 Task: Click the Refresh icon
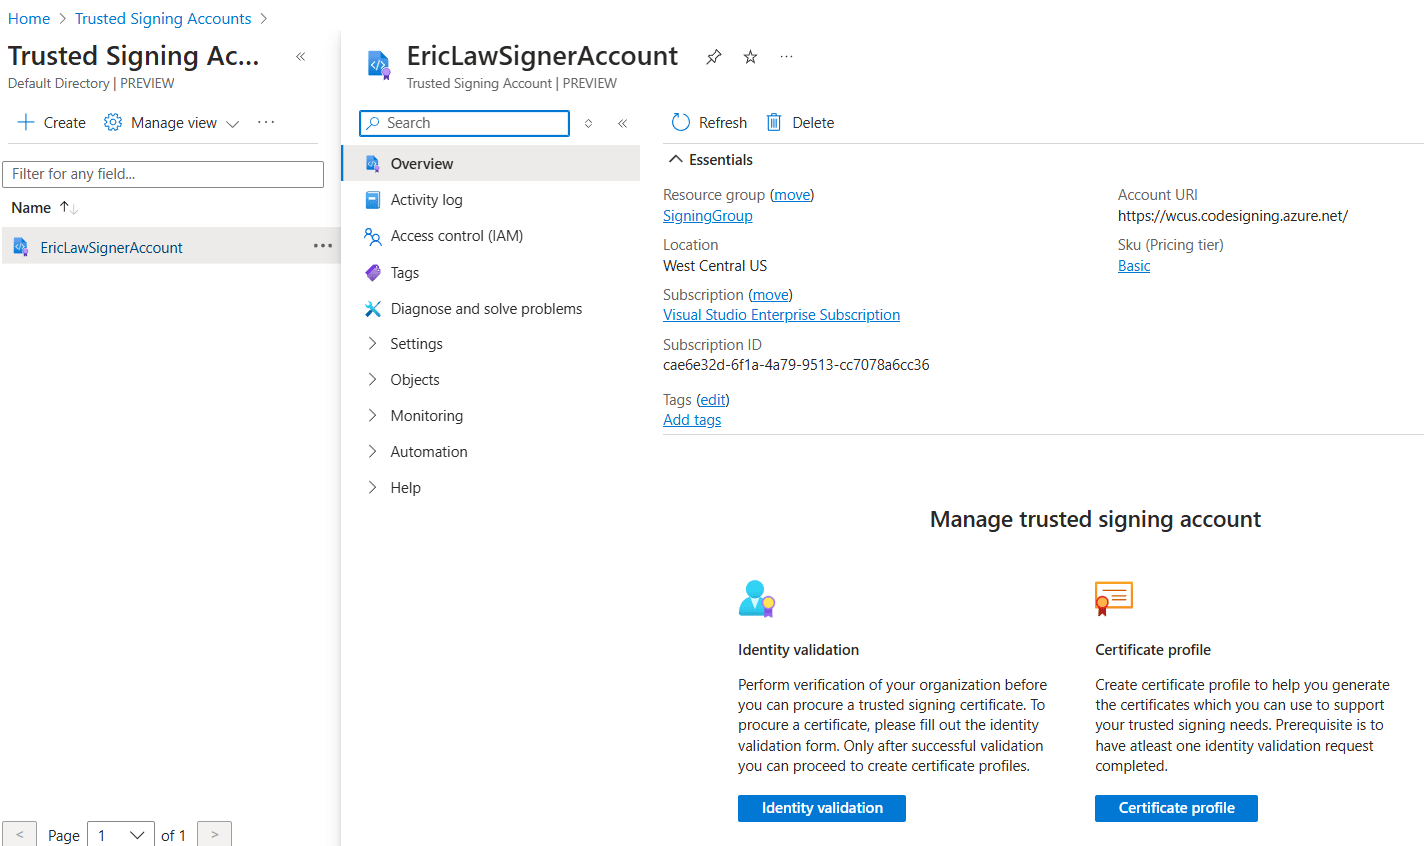click(681, 122)
